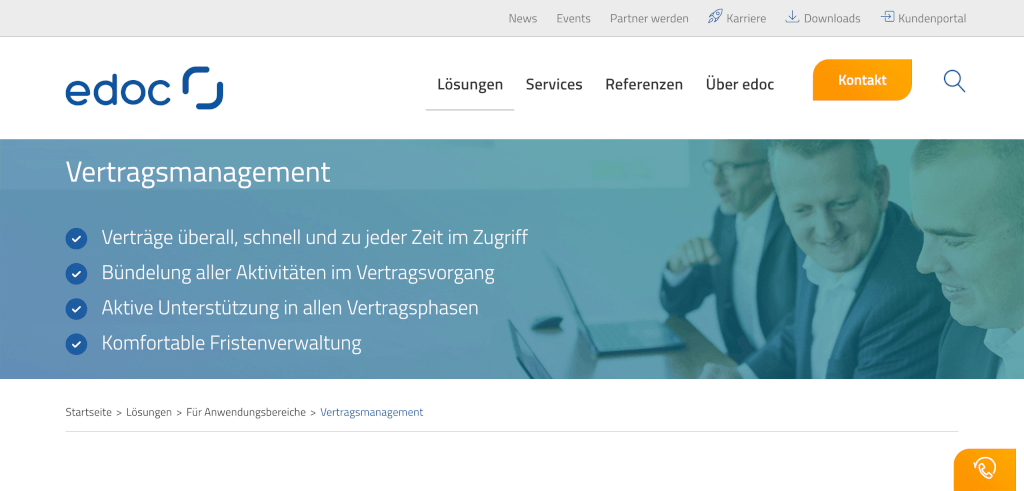Viewport: 1024px width, 491px height.
Task: Open the Events link
Action: [x=573, y=18]
